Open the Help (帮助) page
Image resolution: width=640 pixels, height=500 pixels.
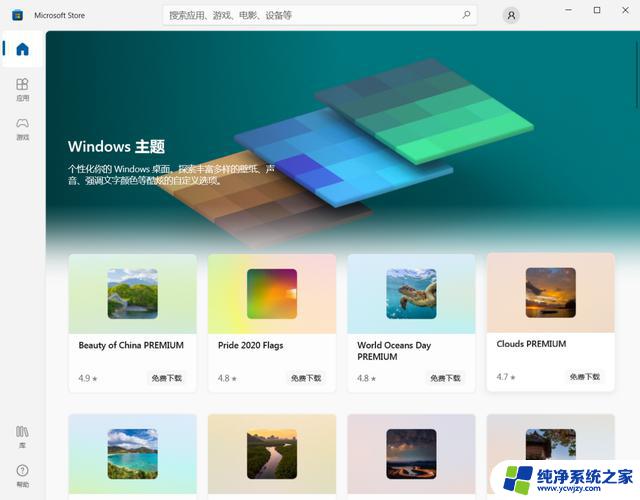[22, 476]
